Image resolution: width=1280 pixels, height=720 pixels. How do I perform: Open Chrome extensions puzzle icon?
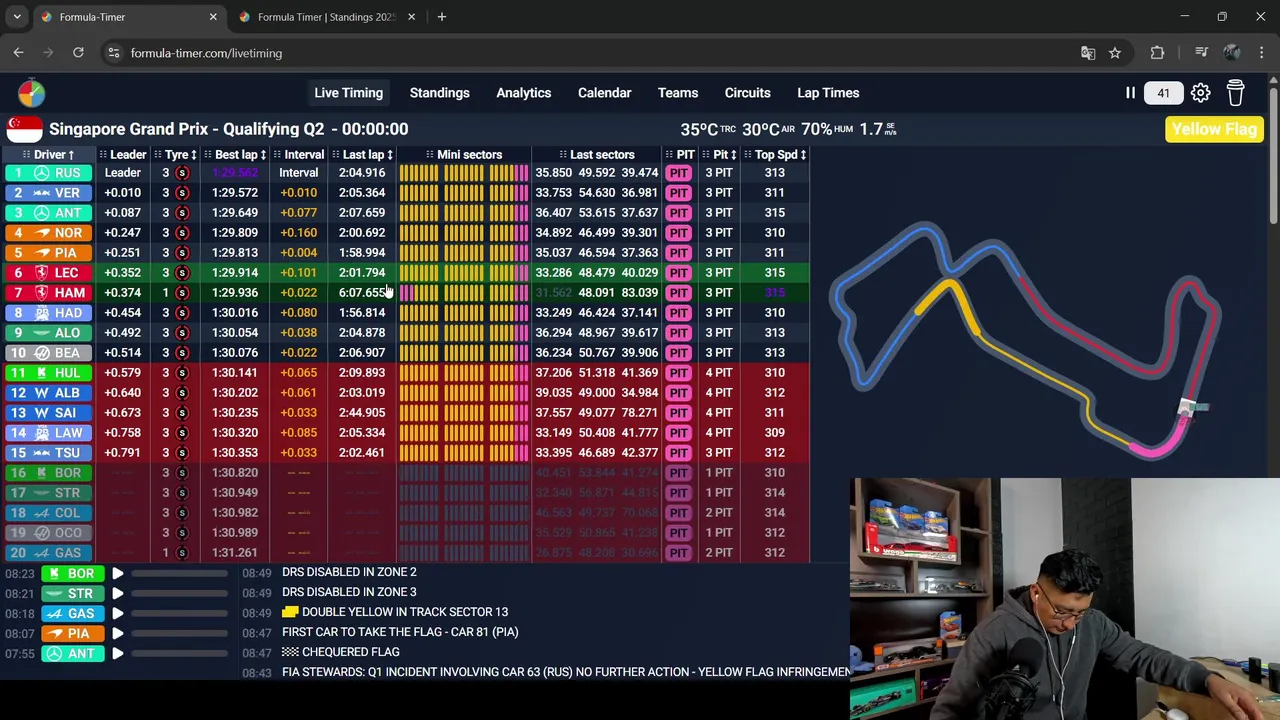[x=1157, y=53]
